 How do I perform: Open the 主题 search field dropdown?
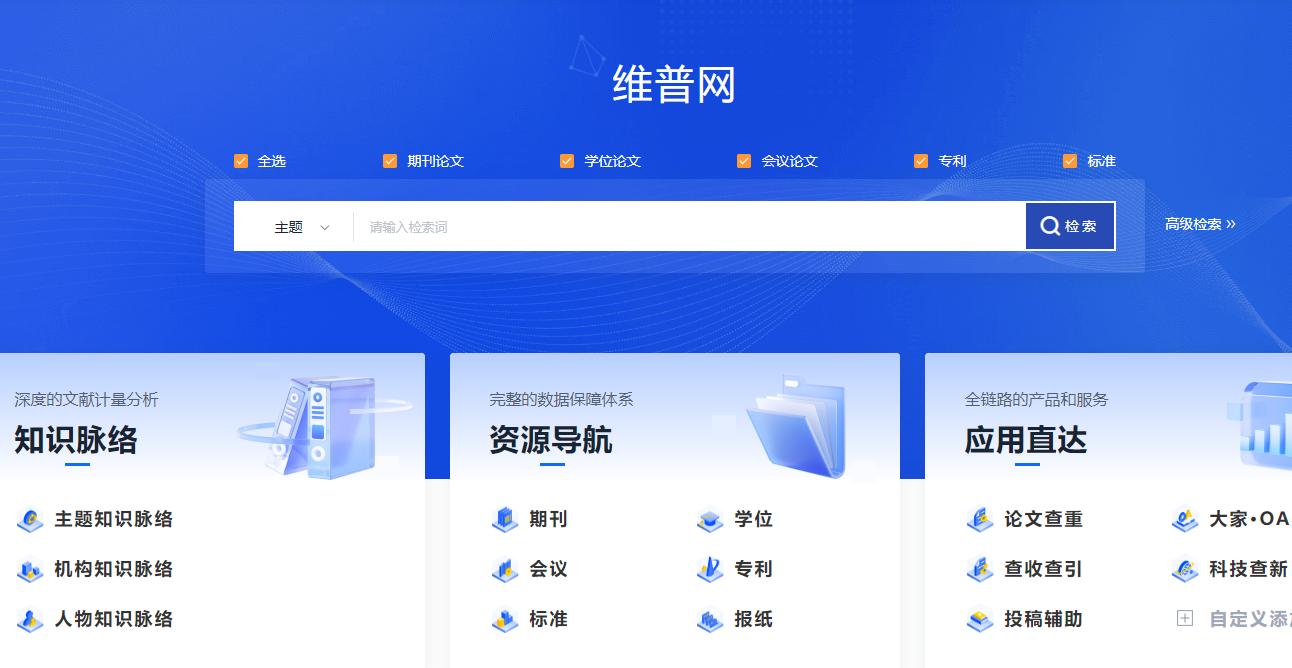(x=301, y=227)
